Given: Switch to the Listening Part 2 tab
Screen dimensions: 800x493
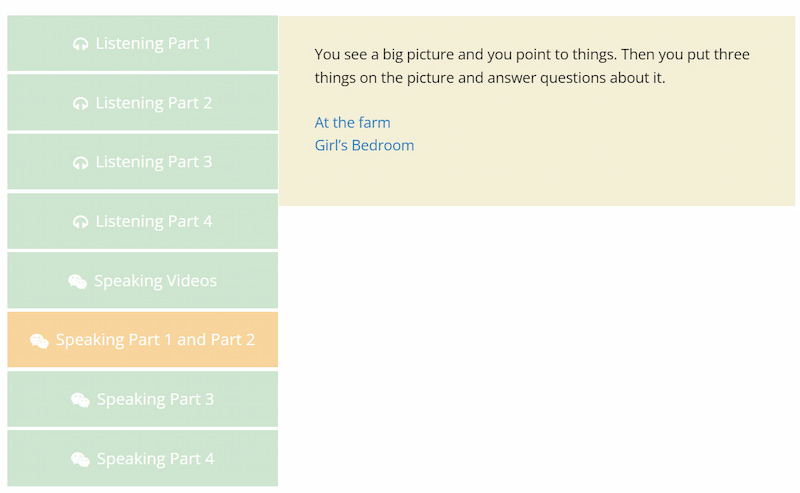Looking at the screenshot, I should pos(153,103).
